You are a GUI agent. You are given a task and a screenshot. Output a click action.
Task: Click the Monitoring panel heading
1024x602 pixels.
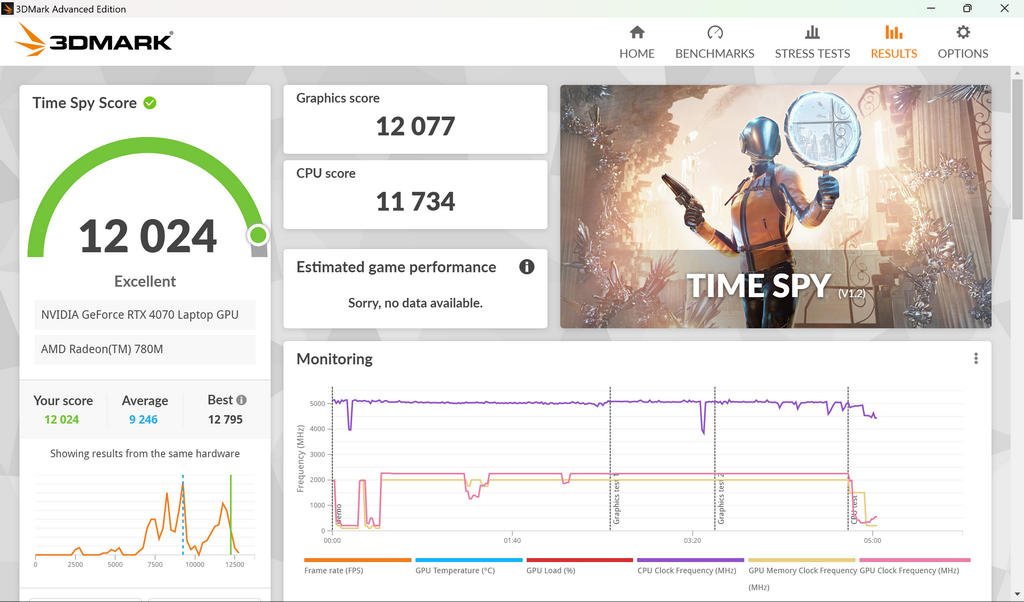click(334, 359)
